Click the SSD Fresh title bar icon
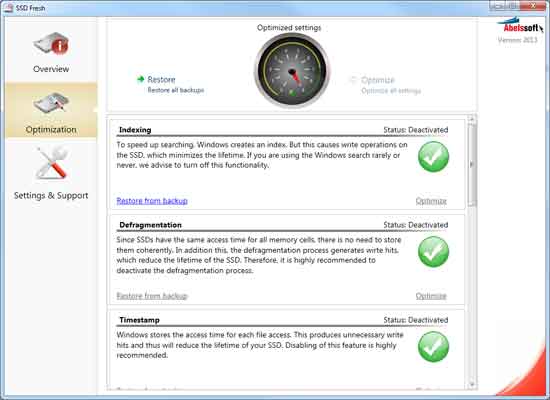This screenshot has width=550, height=400. click(9, 8)
